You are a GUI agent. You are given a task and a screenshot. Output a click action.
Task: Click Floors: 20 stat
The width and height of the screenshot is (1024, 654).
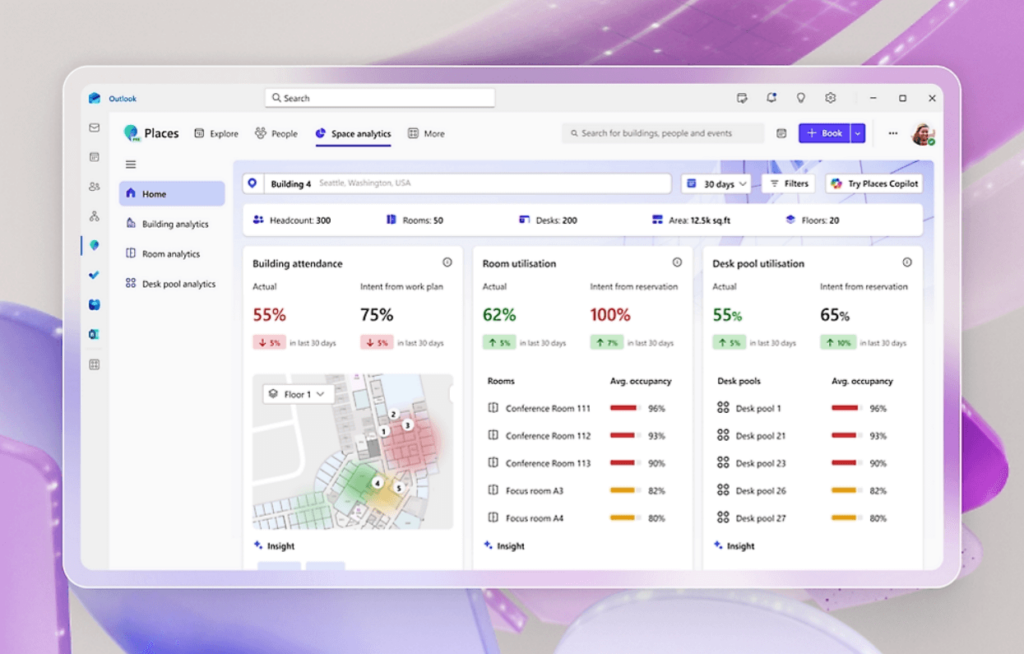click(x=812, y=220)
